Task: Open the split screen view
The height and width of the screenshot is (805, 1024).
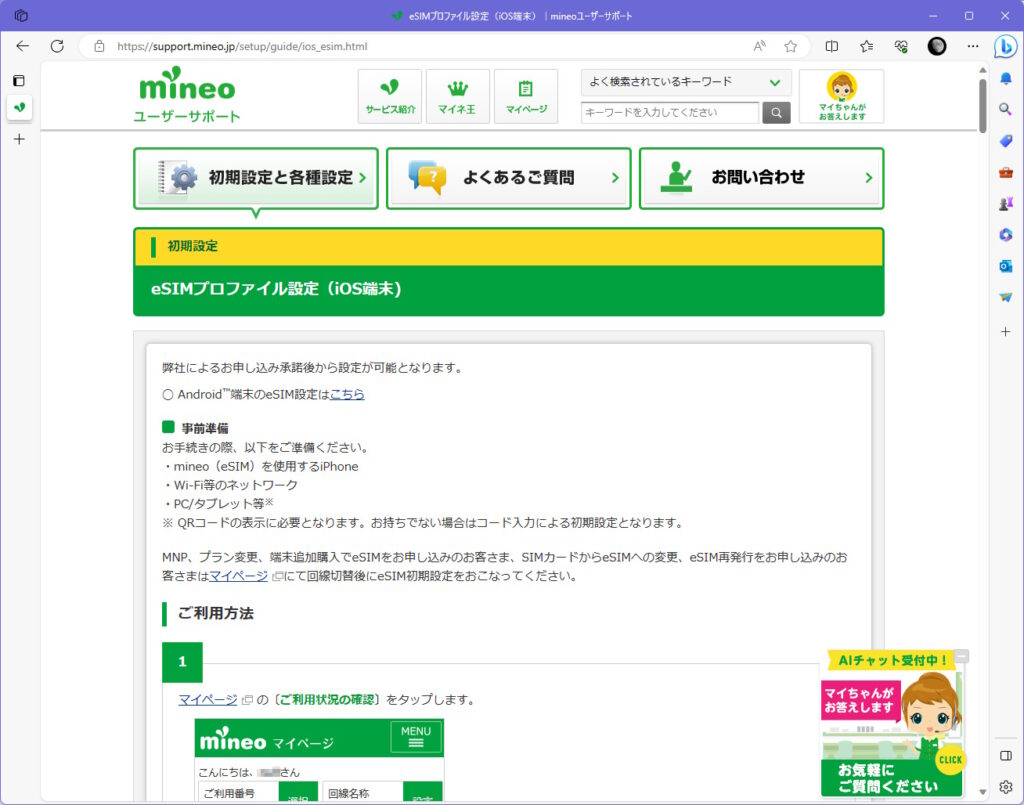Action: click(x=831, y=46)
